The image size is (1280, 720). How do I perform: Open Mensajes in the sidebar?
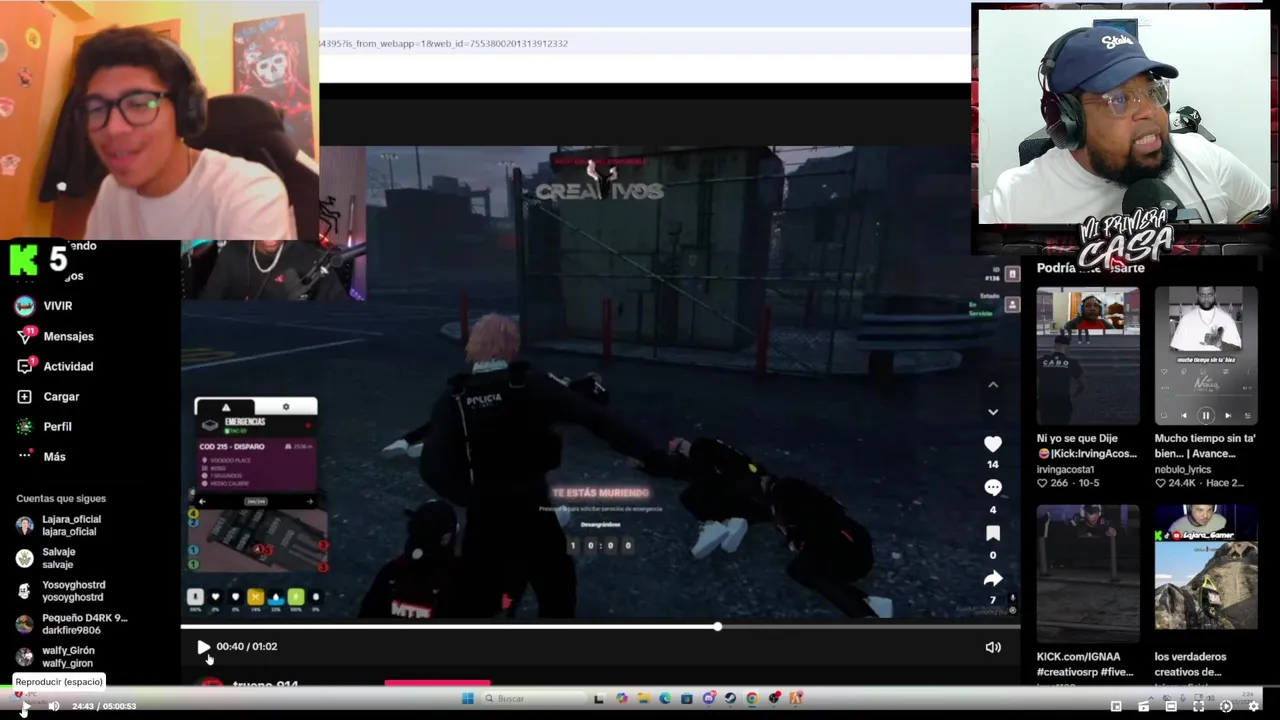click(56, 336)
